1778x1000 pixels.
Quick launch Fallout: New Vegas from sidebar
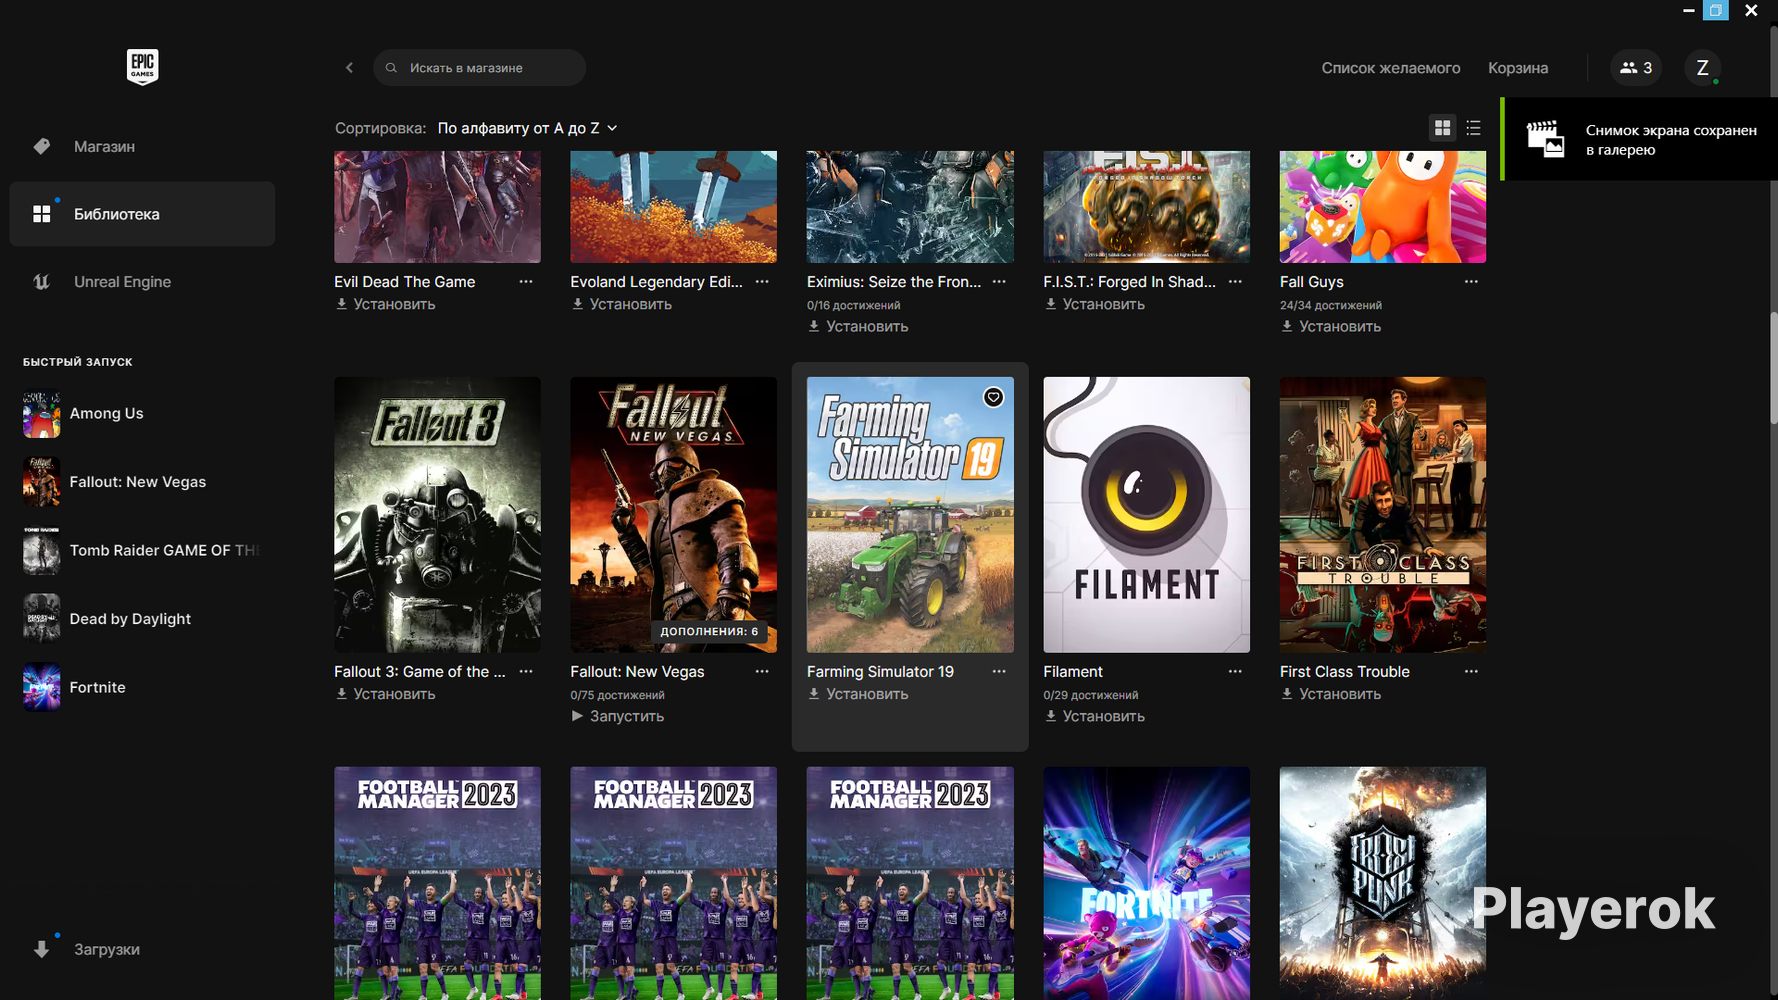point(142,482)
